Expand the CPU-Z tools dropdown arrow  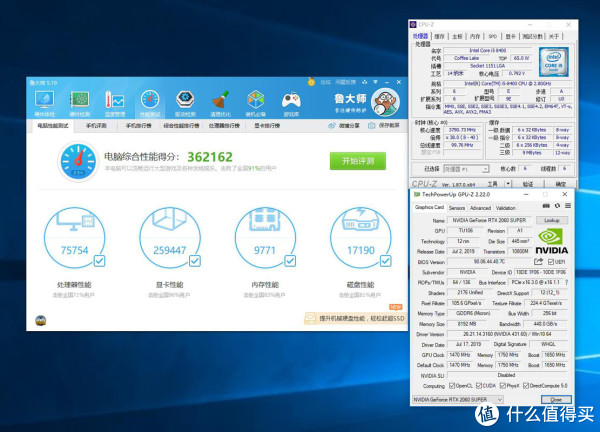click(x=508, y=184)
